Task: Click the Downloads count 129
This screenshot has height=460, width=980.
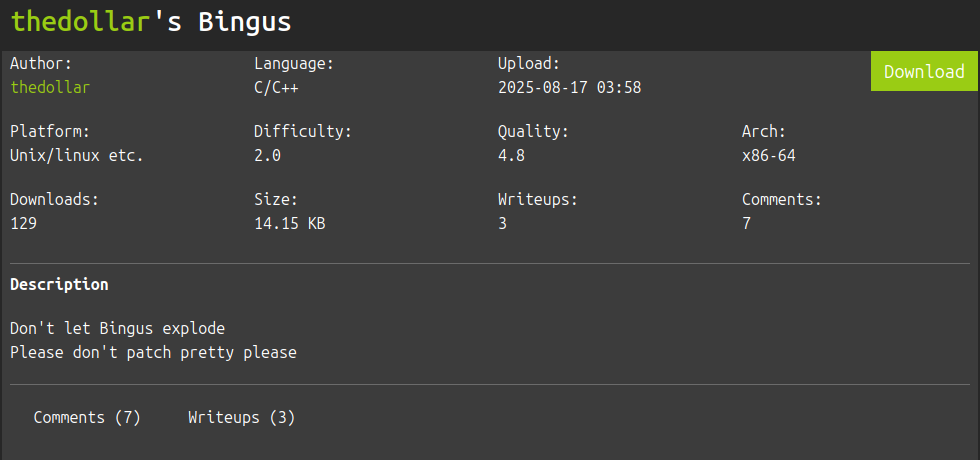Action: [x=23, y=223]
